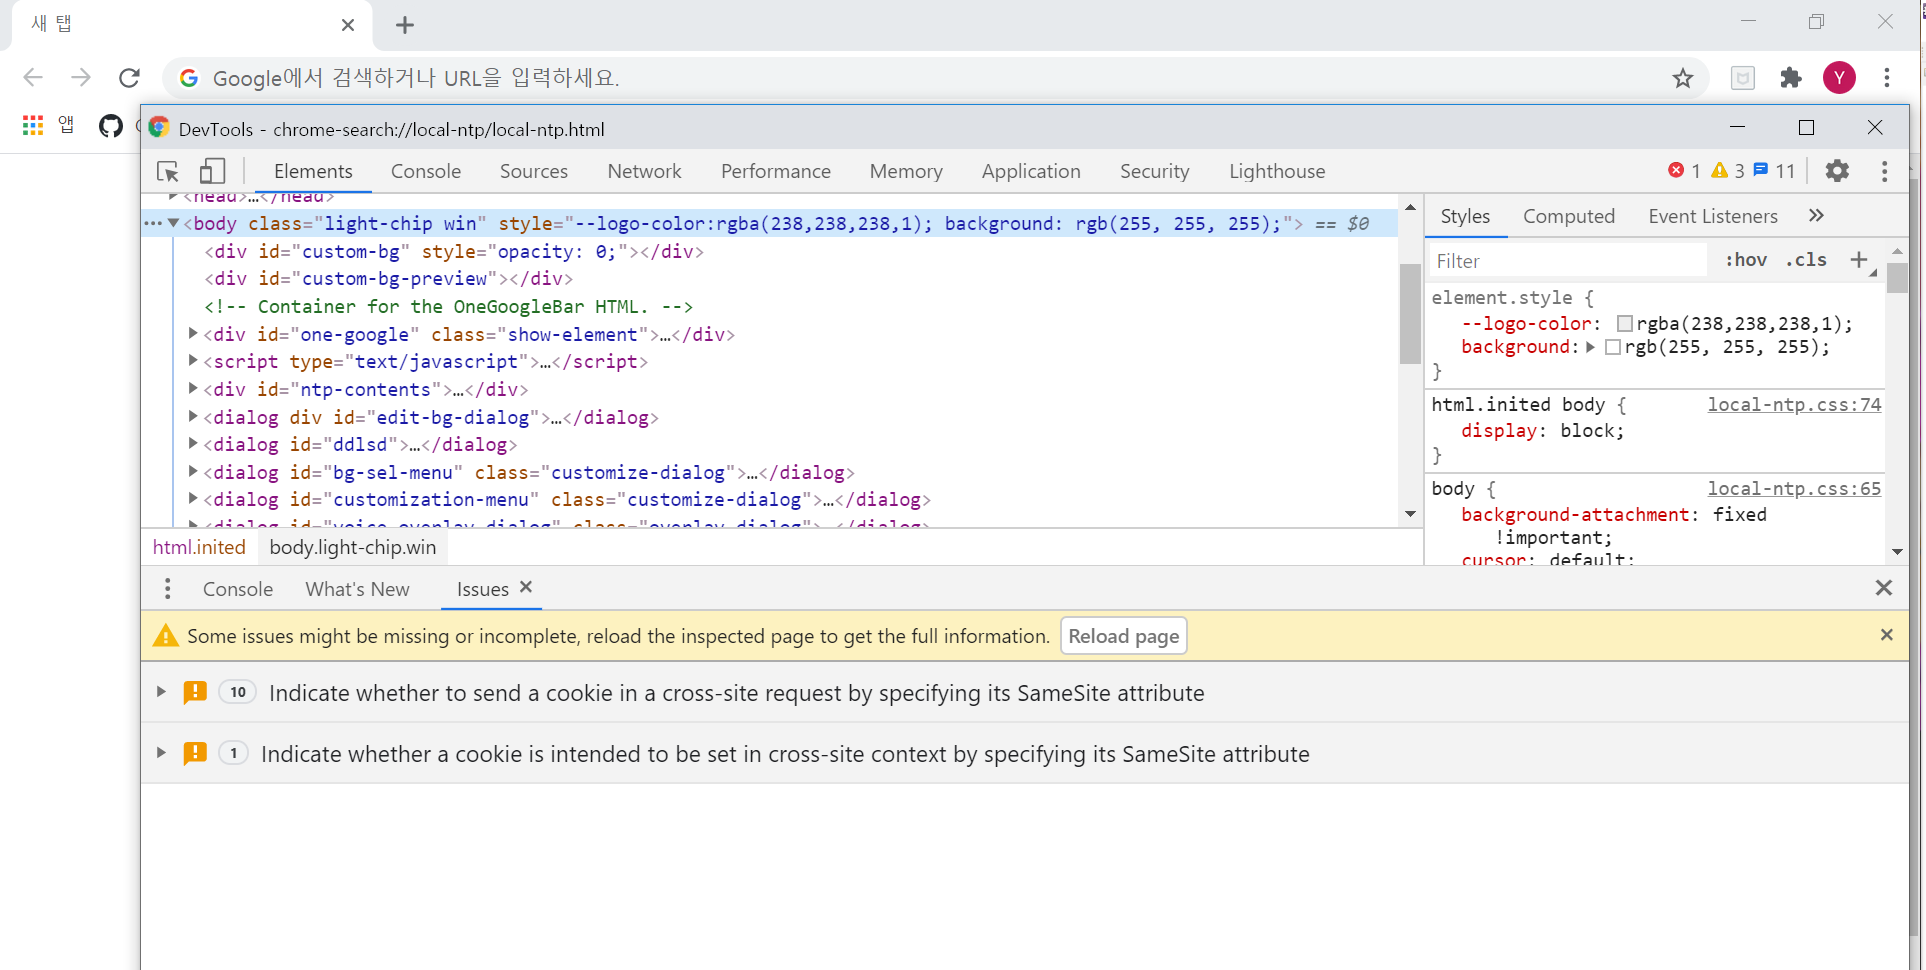Open a new browser tab

[405, 25]
